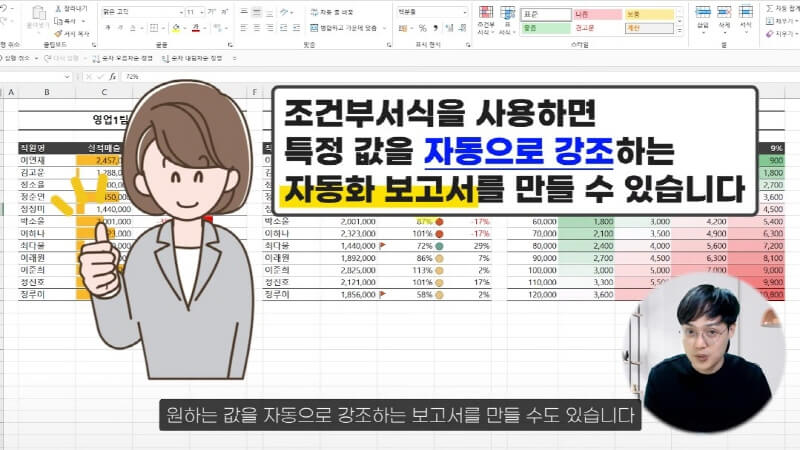
Task: Apply the 좋음 (Good) green cell style
Action: 545,29
